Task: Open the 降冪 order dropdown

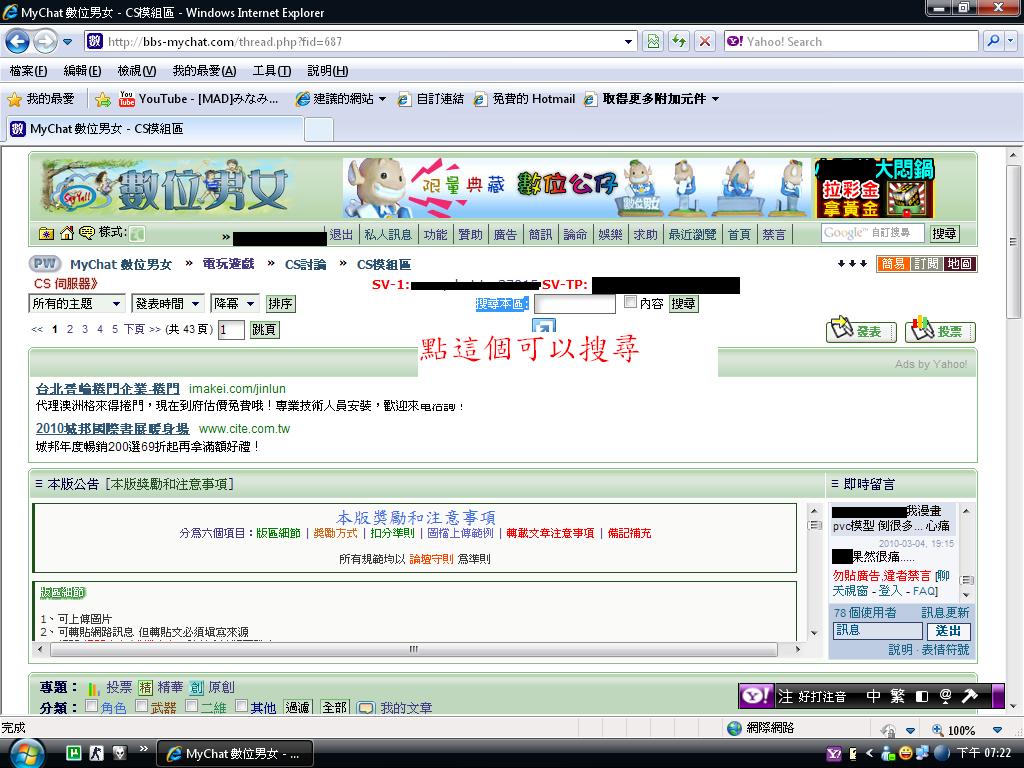Action: (x=234, y=304)
